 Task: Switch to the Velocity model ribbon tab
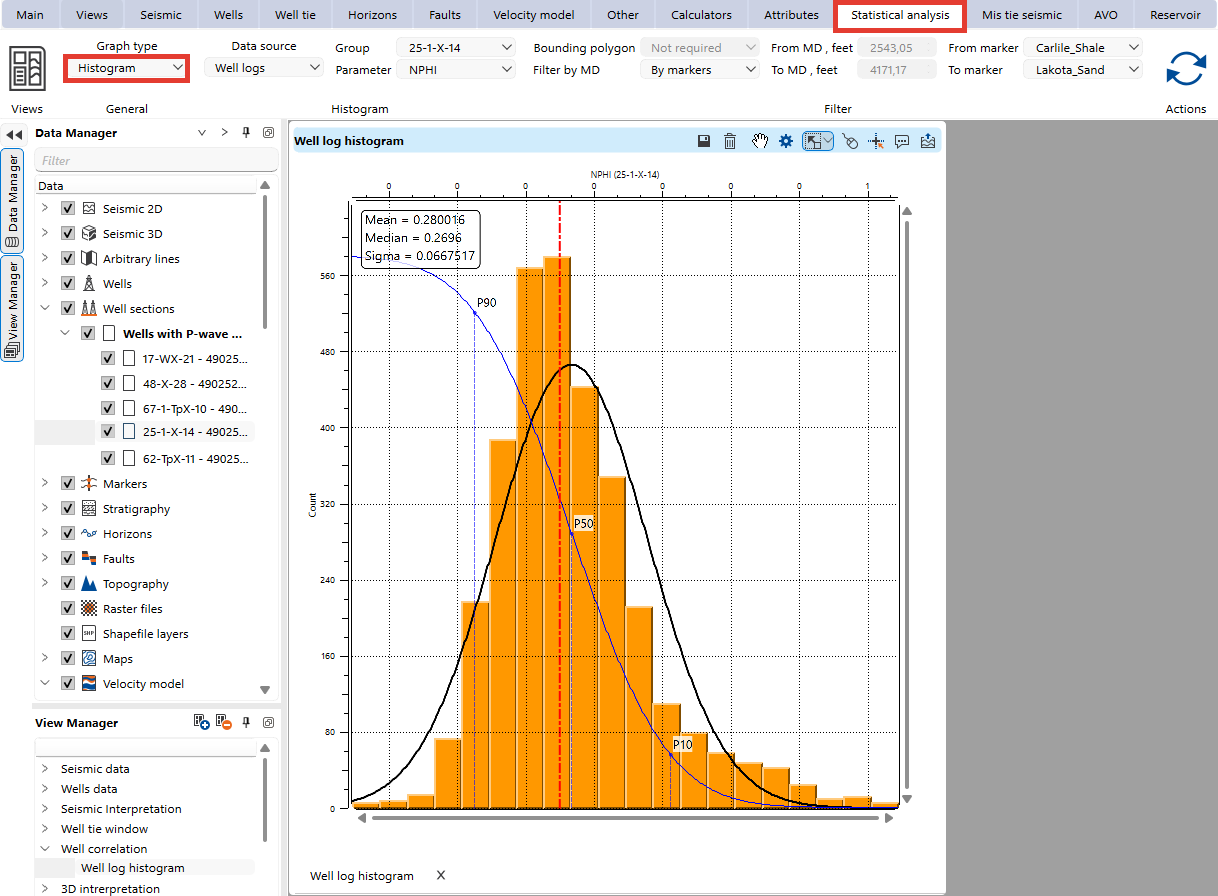(x=533, y=15)
